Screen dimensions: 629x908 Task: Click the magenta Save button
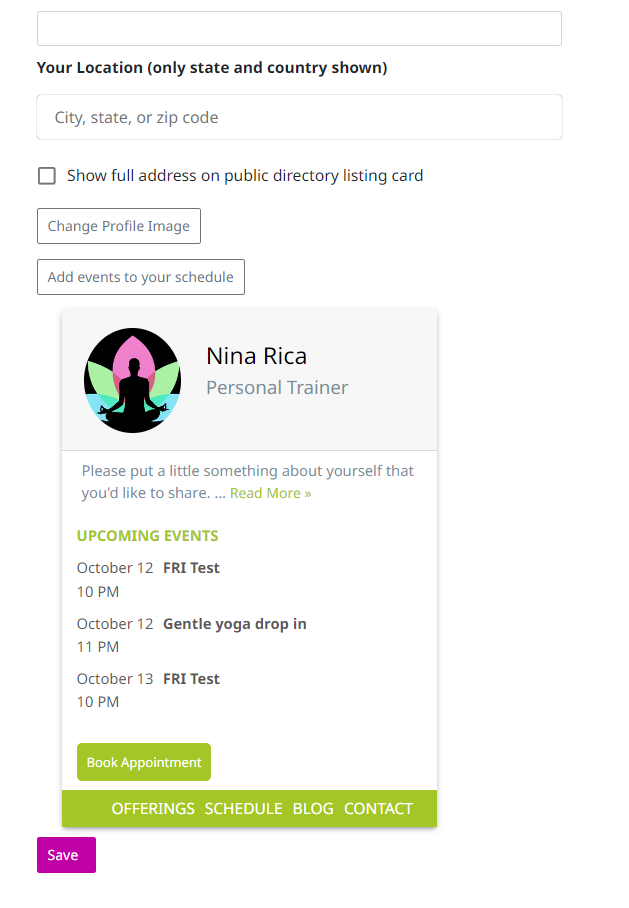coord(67,855)
